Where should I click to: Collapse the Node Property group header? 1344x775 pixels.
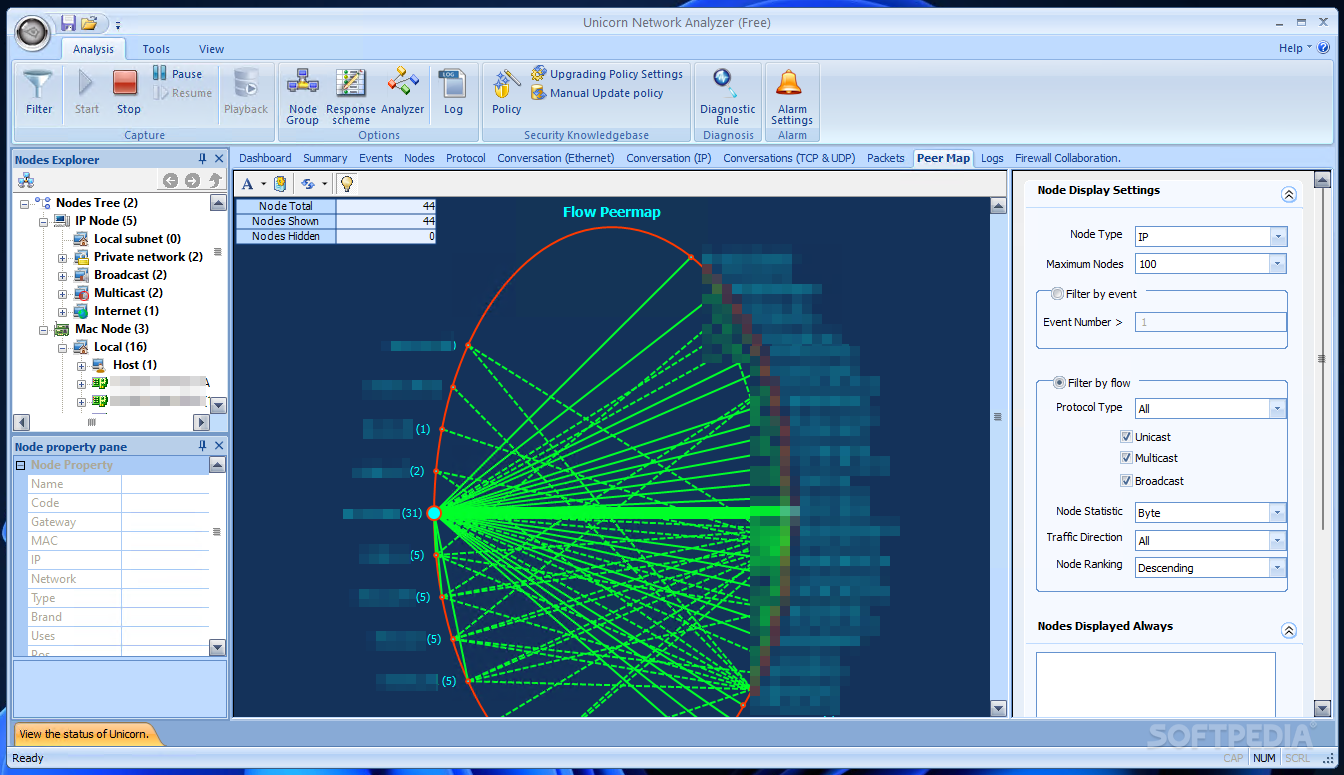click(x=20, y=466)
